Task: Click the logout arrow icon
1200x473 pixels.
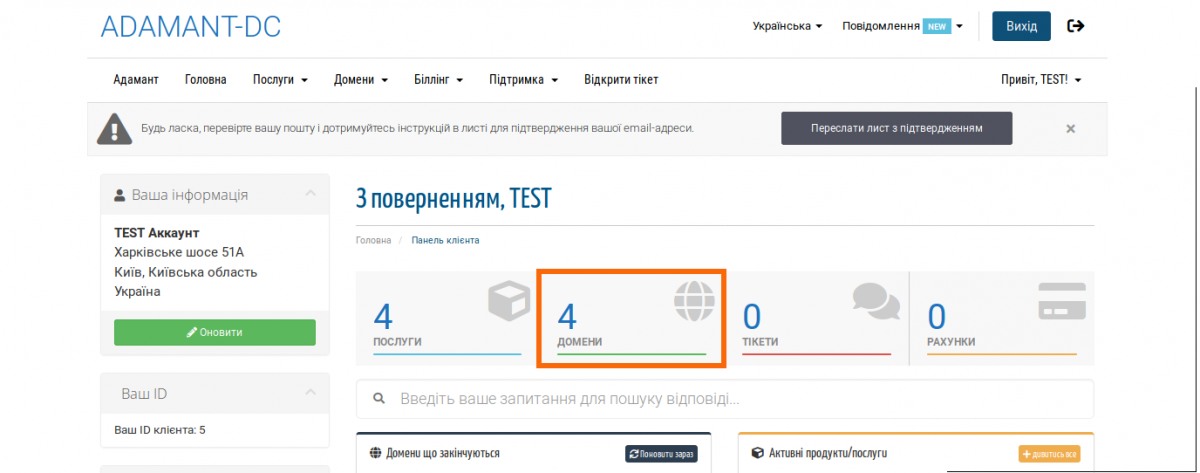Action: [1076, 26]
